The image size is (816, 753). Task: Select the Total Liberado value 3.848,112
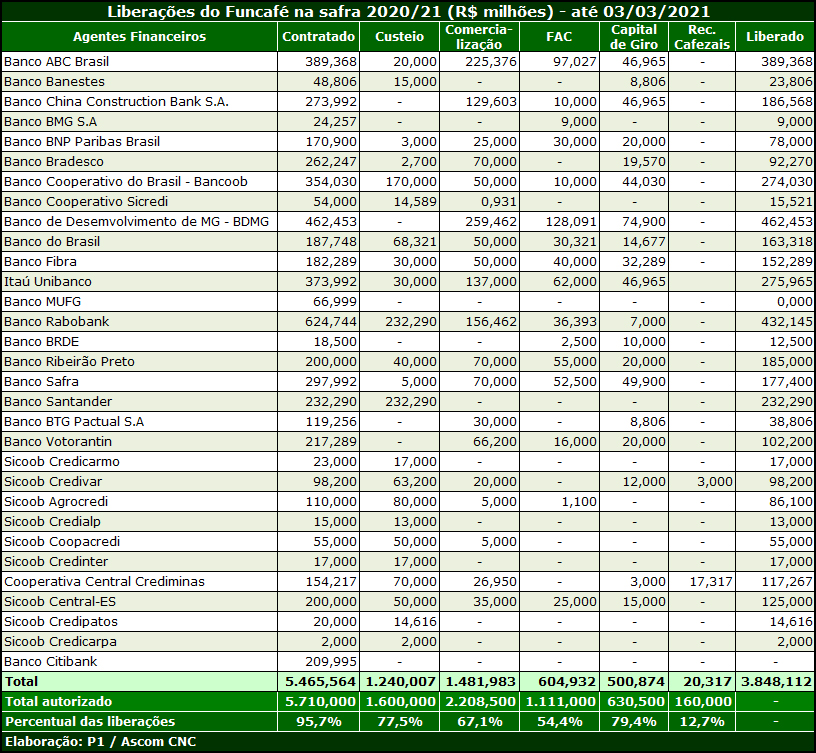click(776, 682)
